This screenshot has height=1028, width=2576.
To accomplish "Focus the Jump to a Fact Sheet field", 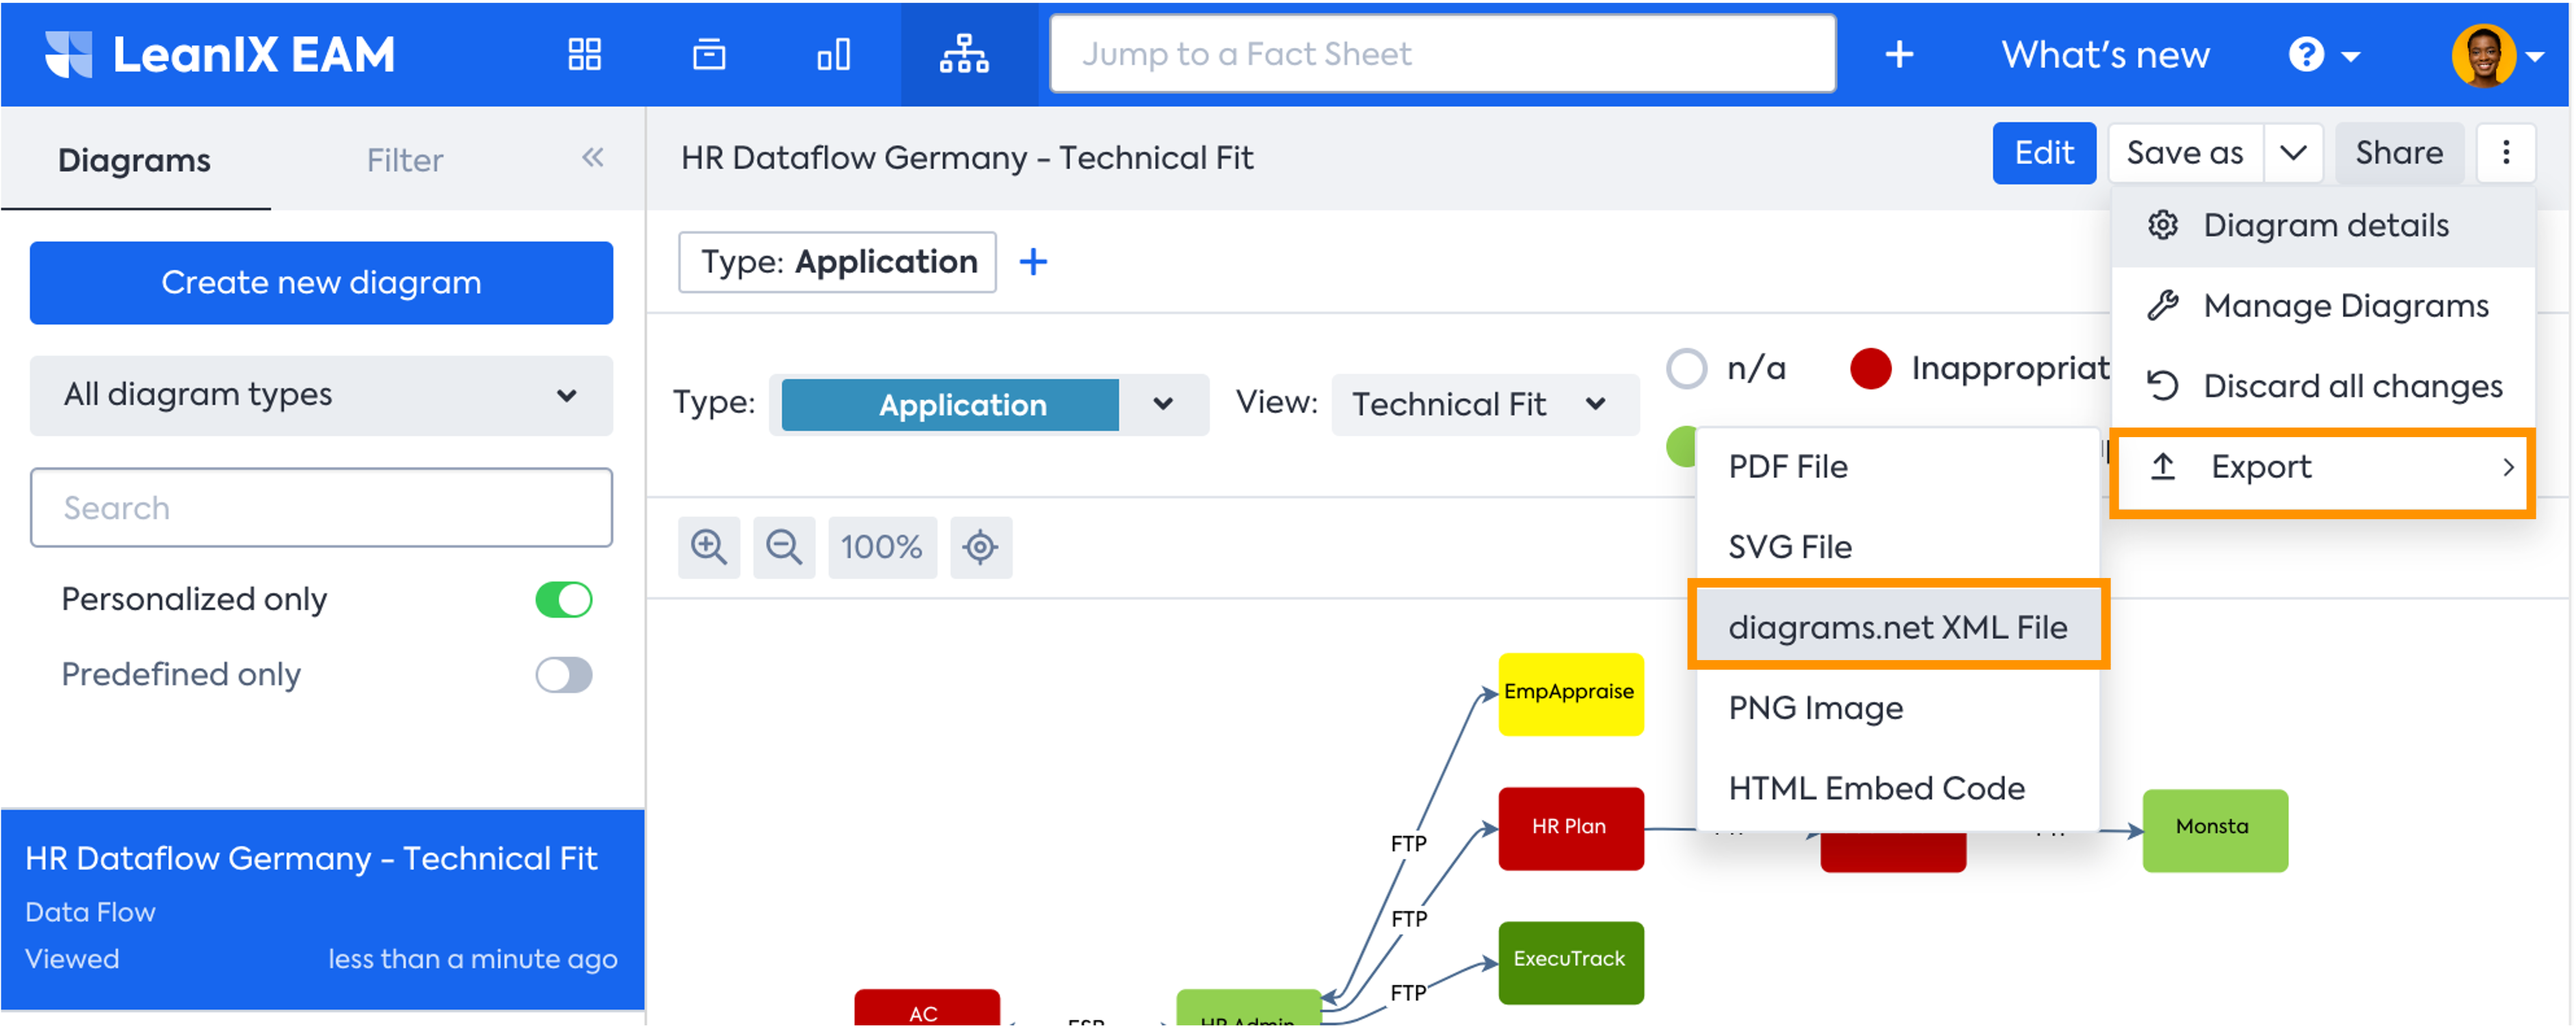I will 1443,54.
